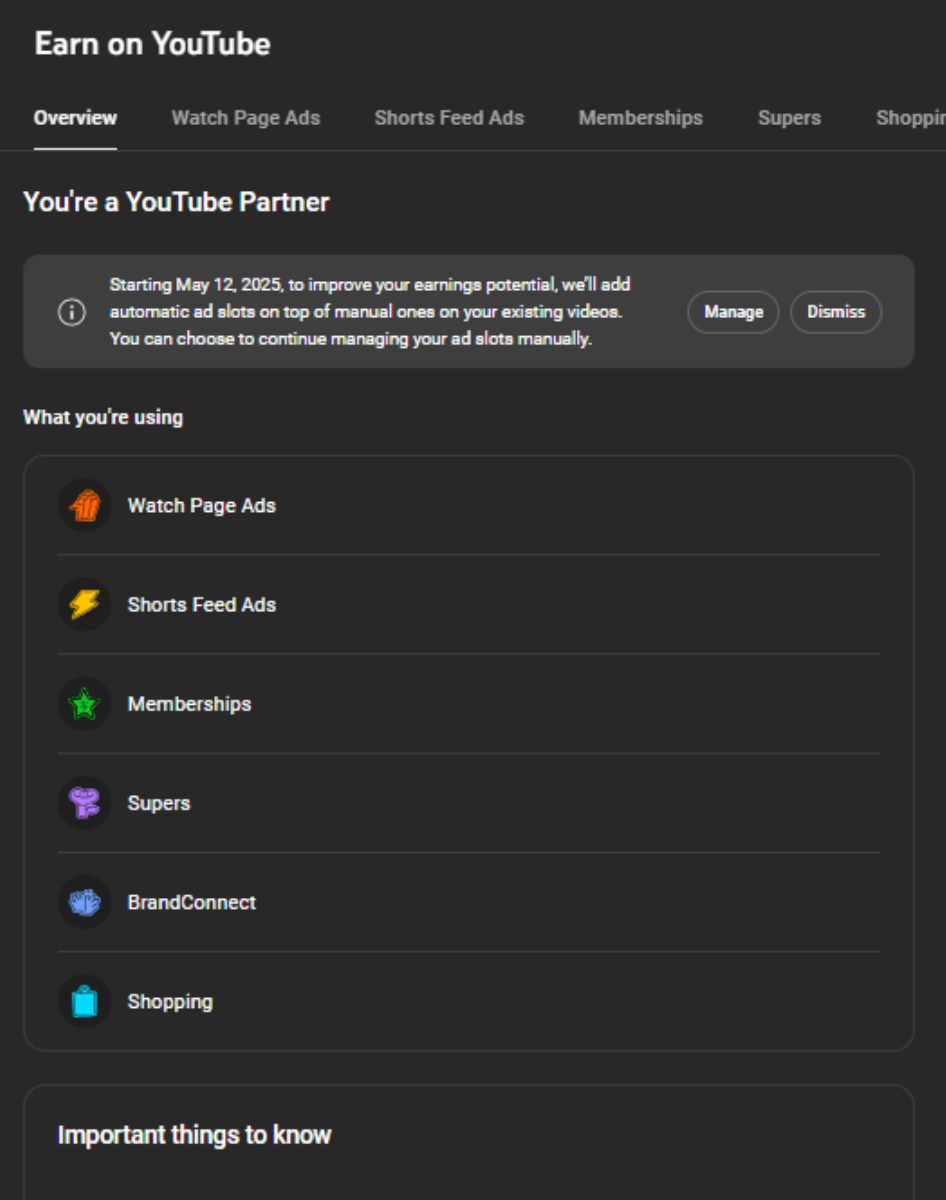This screenshot has height=1200, width=946.
Task: Click the cyan Shopping bag icon
Action: coord(85,1001)
